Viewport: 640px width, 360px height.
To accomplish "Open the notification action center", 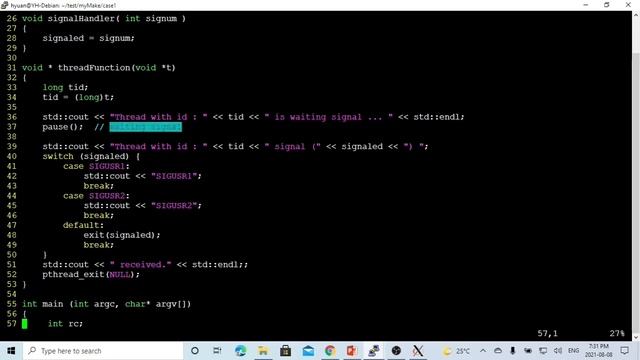I will 624,351.
